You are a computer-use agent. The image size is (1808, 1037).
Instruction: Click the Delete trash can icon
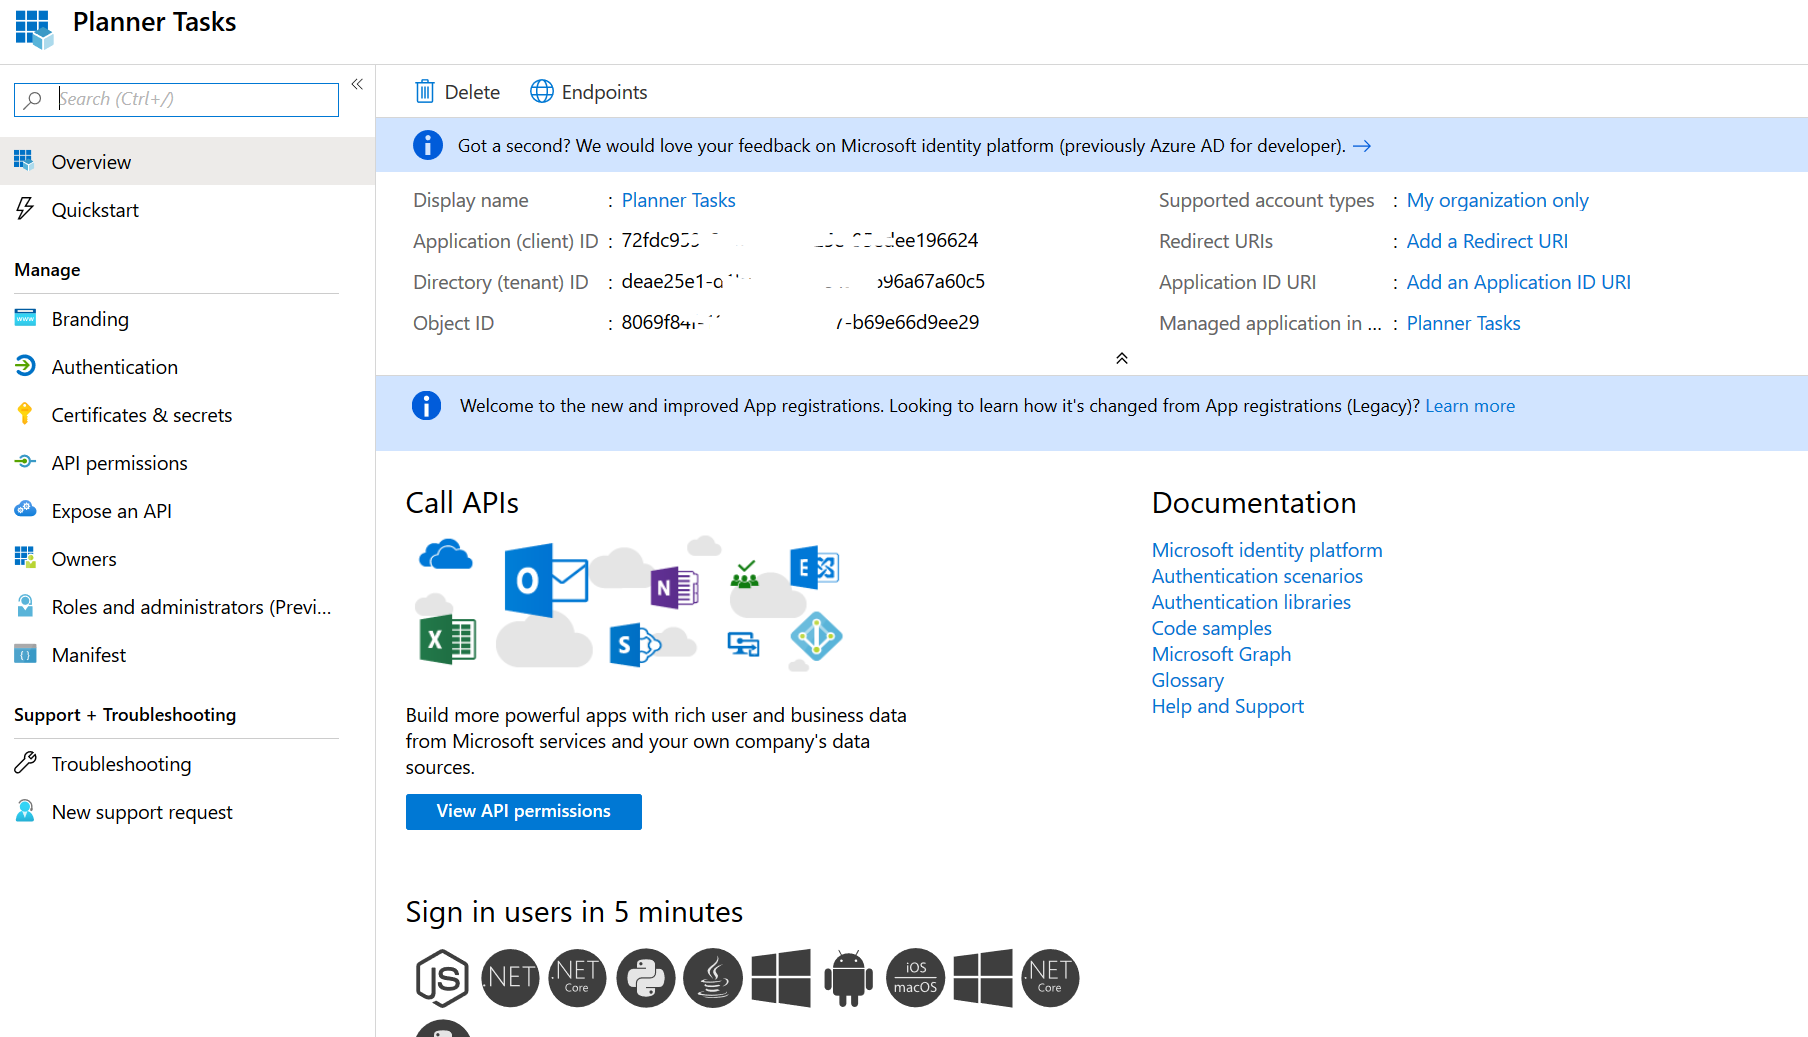(425, 92)
